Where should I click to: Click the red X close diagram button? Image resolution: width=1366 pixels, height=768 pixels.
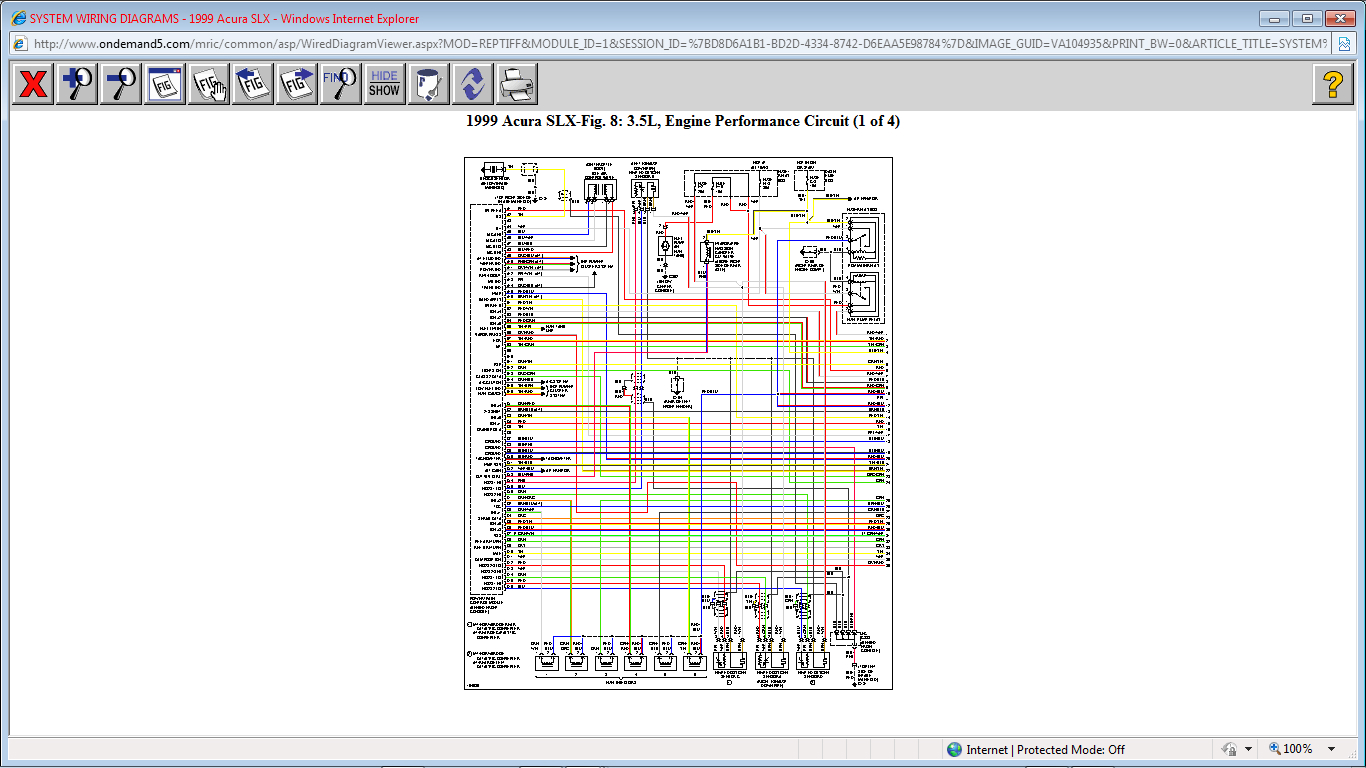pyautogui.click(x=33, y=84)
